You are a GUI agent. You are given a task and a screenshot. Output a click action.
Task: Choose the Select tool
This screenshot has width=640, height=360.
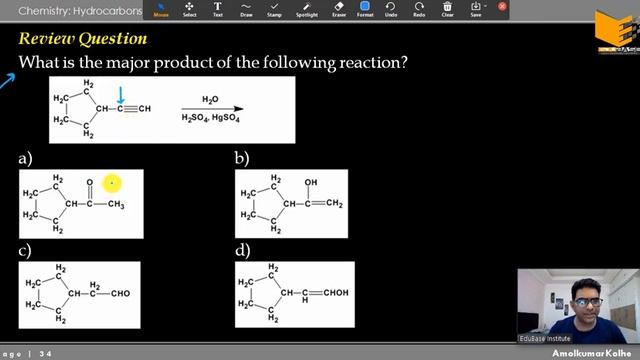pyautogui.click(x=189, y=9)
